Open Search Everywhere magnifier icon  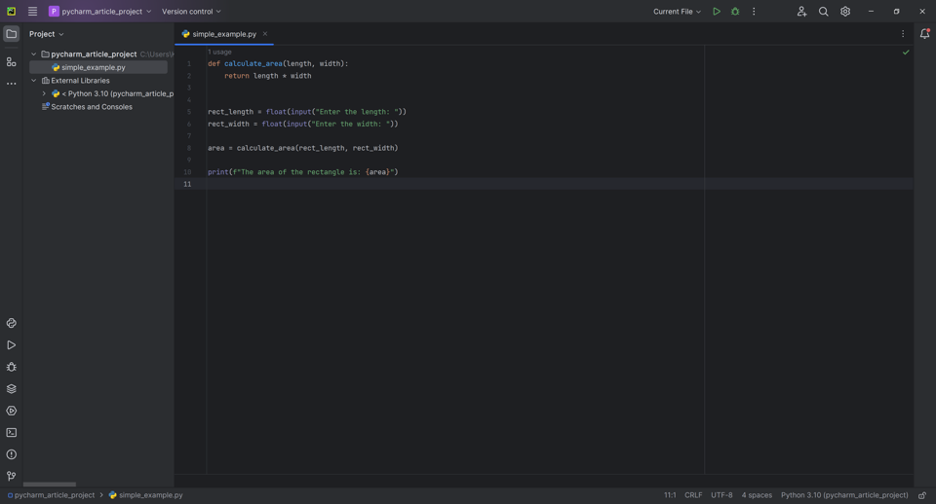point(823,12)
